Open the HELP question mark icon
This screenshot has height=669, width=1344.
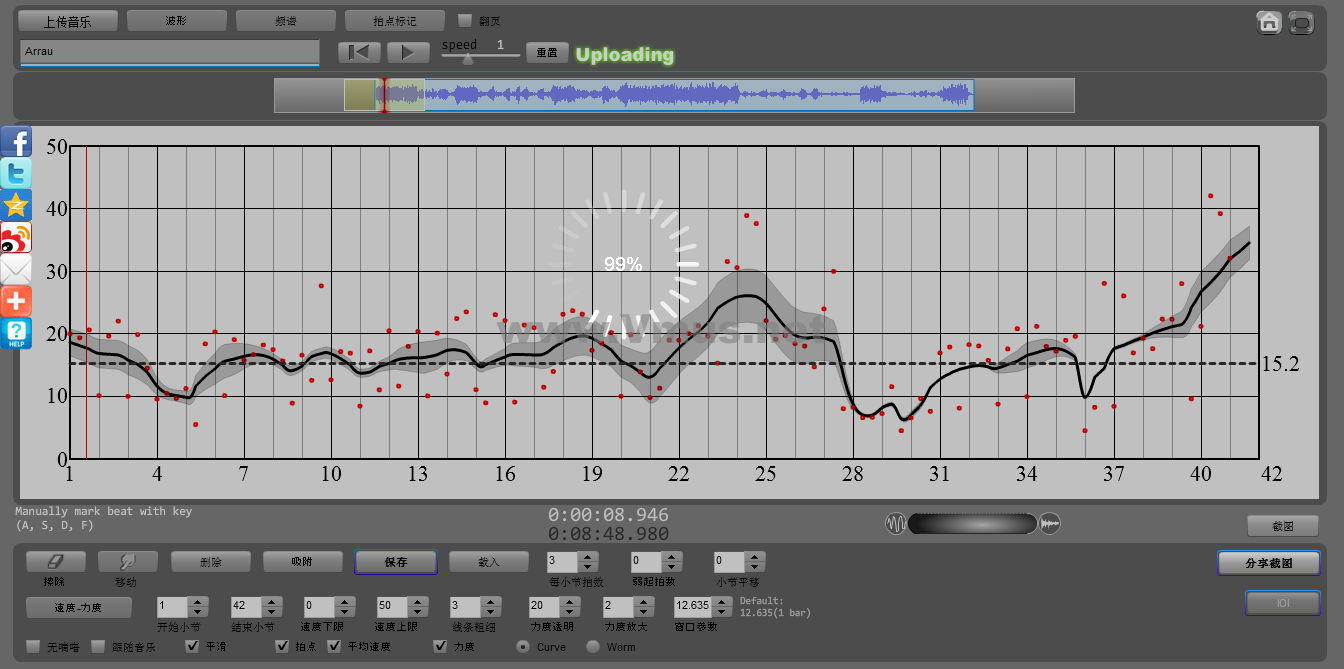click(x=16, y=333)
